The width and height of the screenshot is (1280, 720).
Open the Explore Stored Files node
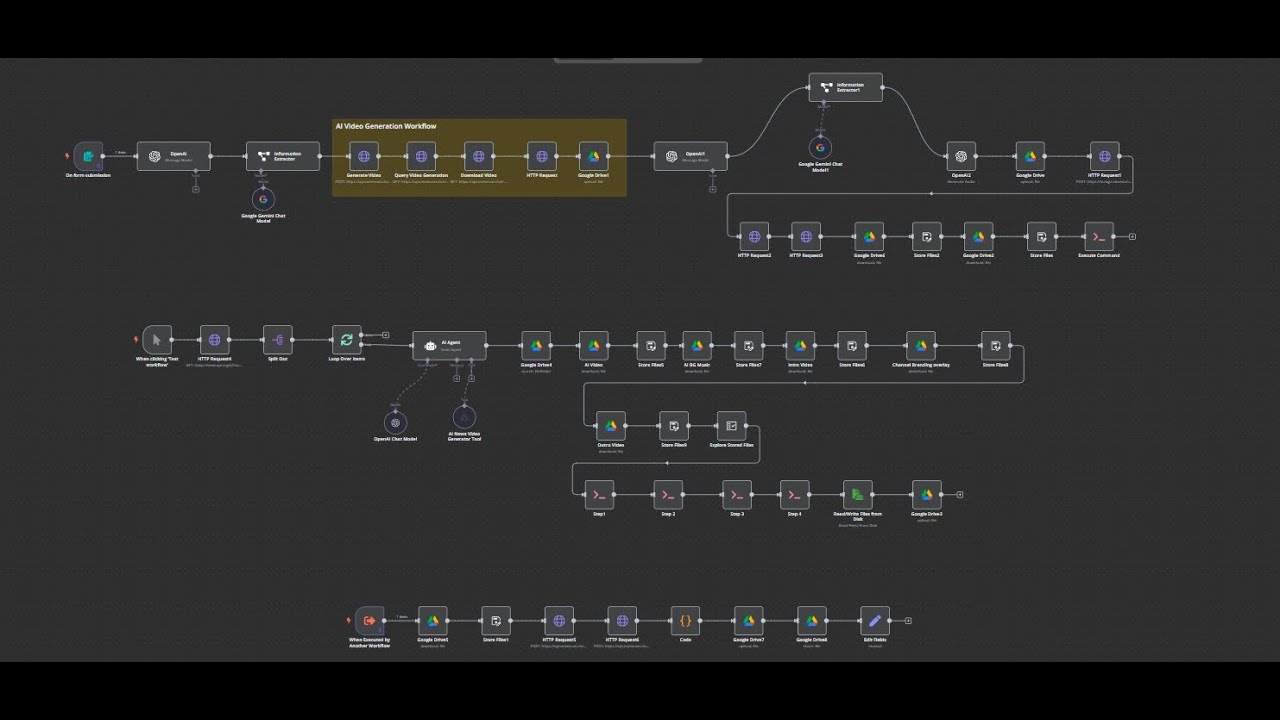pyautogui.click(x=731, y=426)
